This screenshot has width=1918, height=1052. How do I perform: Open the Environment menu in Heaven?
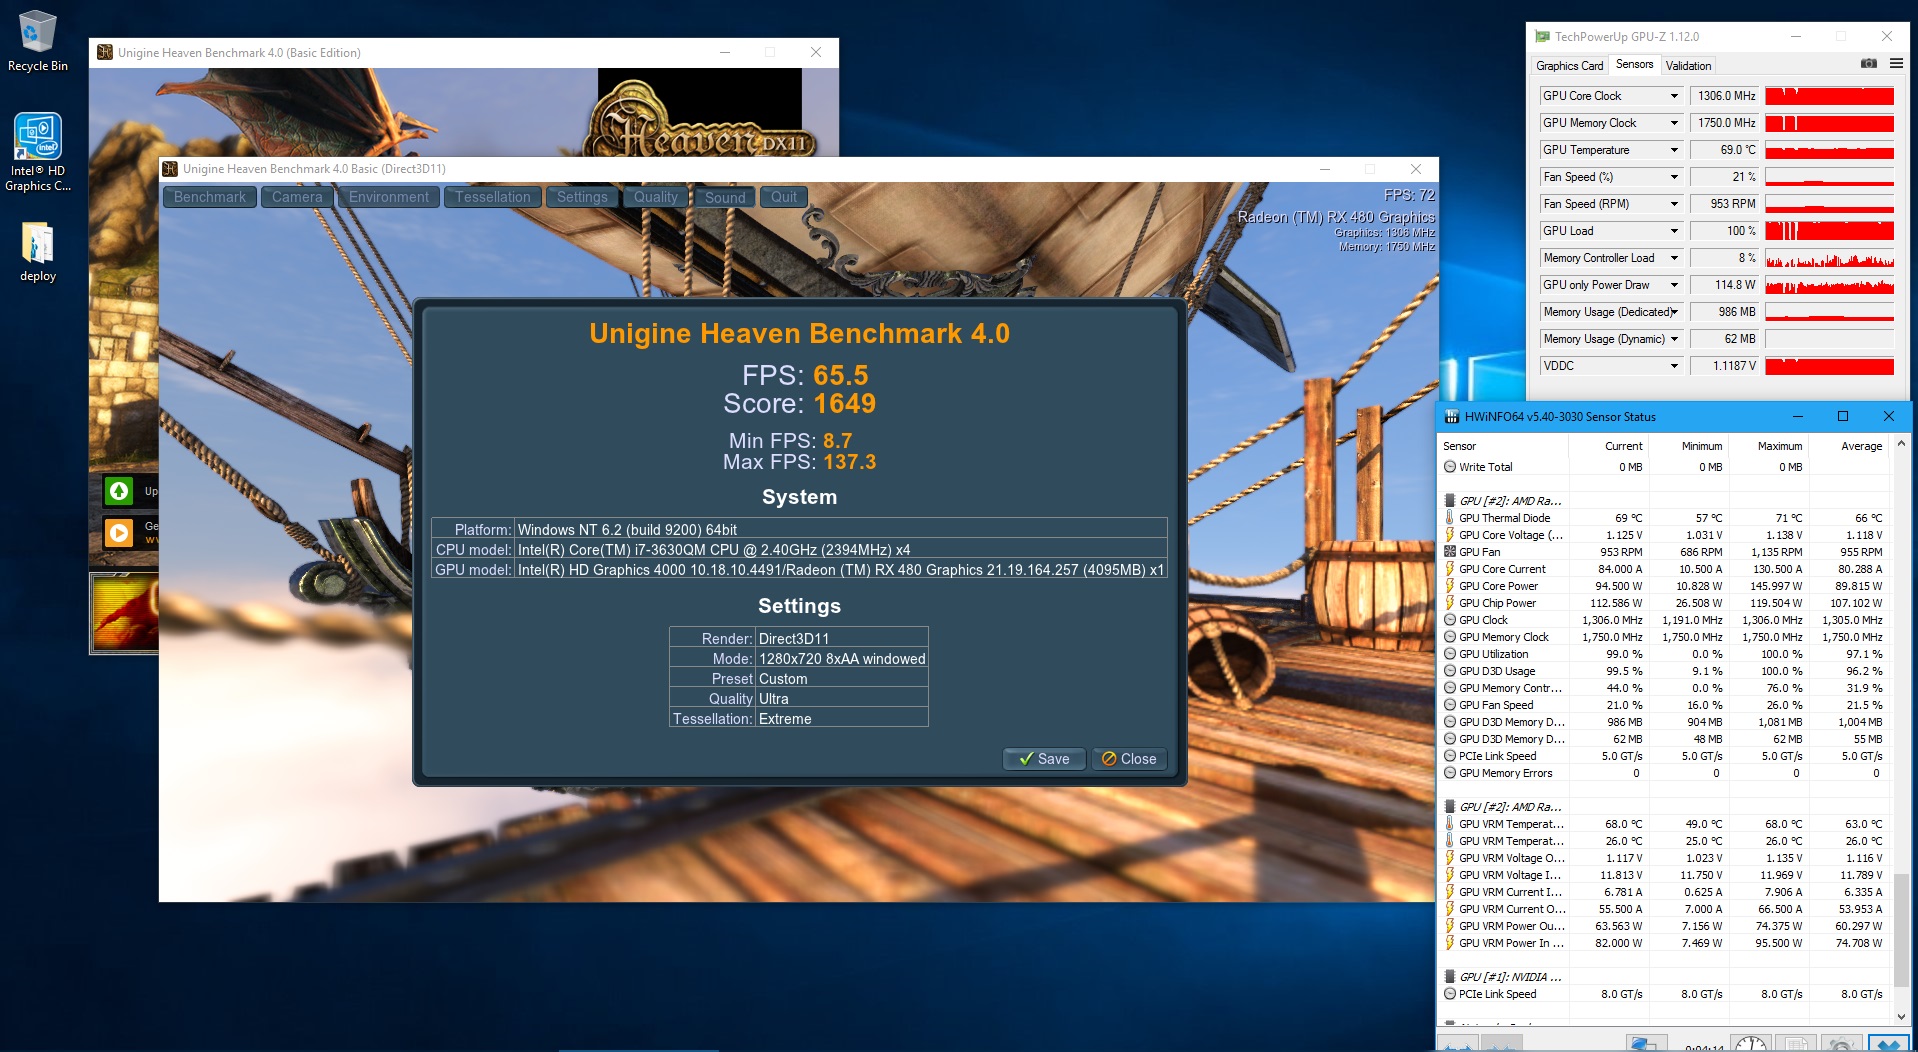click(388, 197)
